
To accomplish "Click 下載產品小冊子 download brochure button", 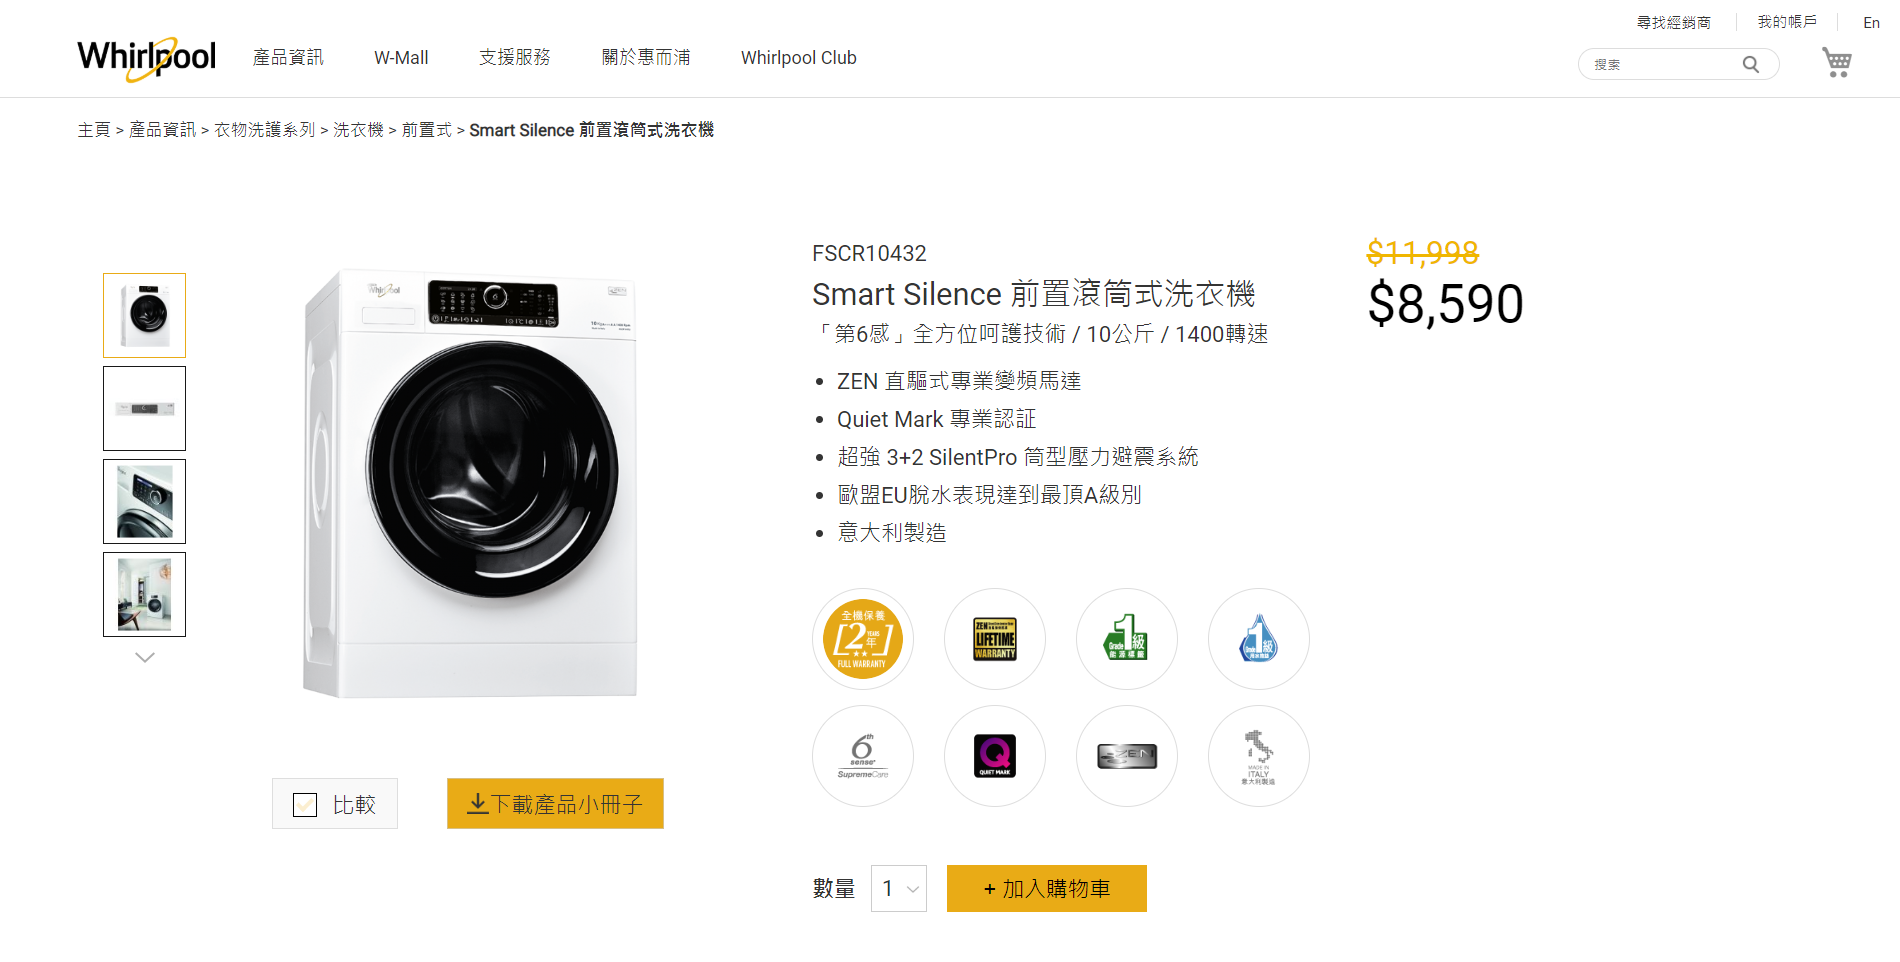I will tap(555, 804).
